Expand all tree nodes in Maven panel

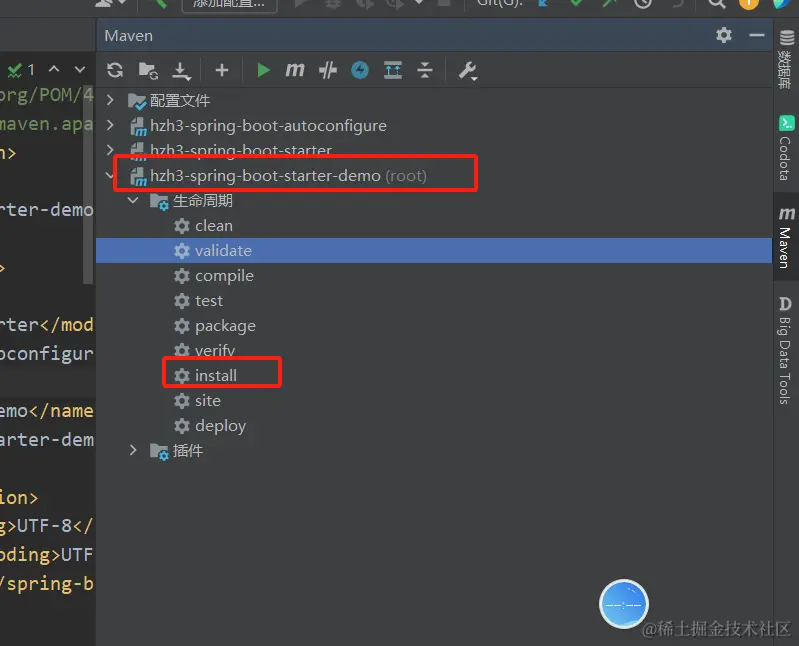392,70
